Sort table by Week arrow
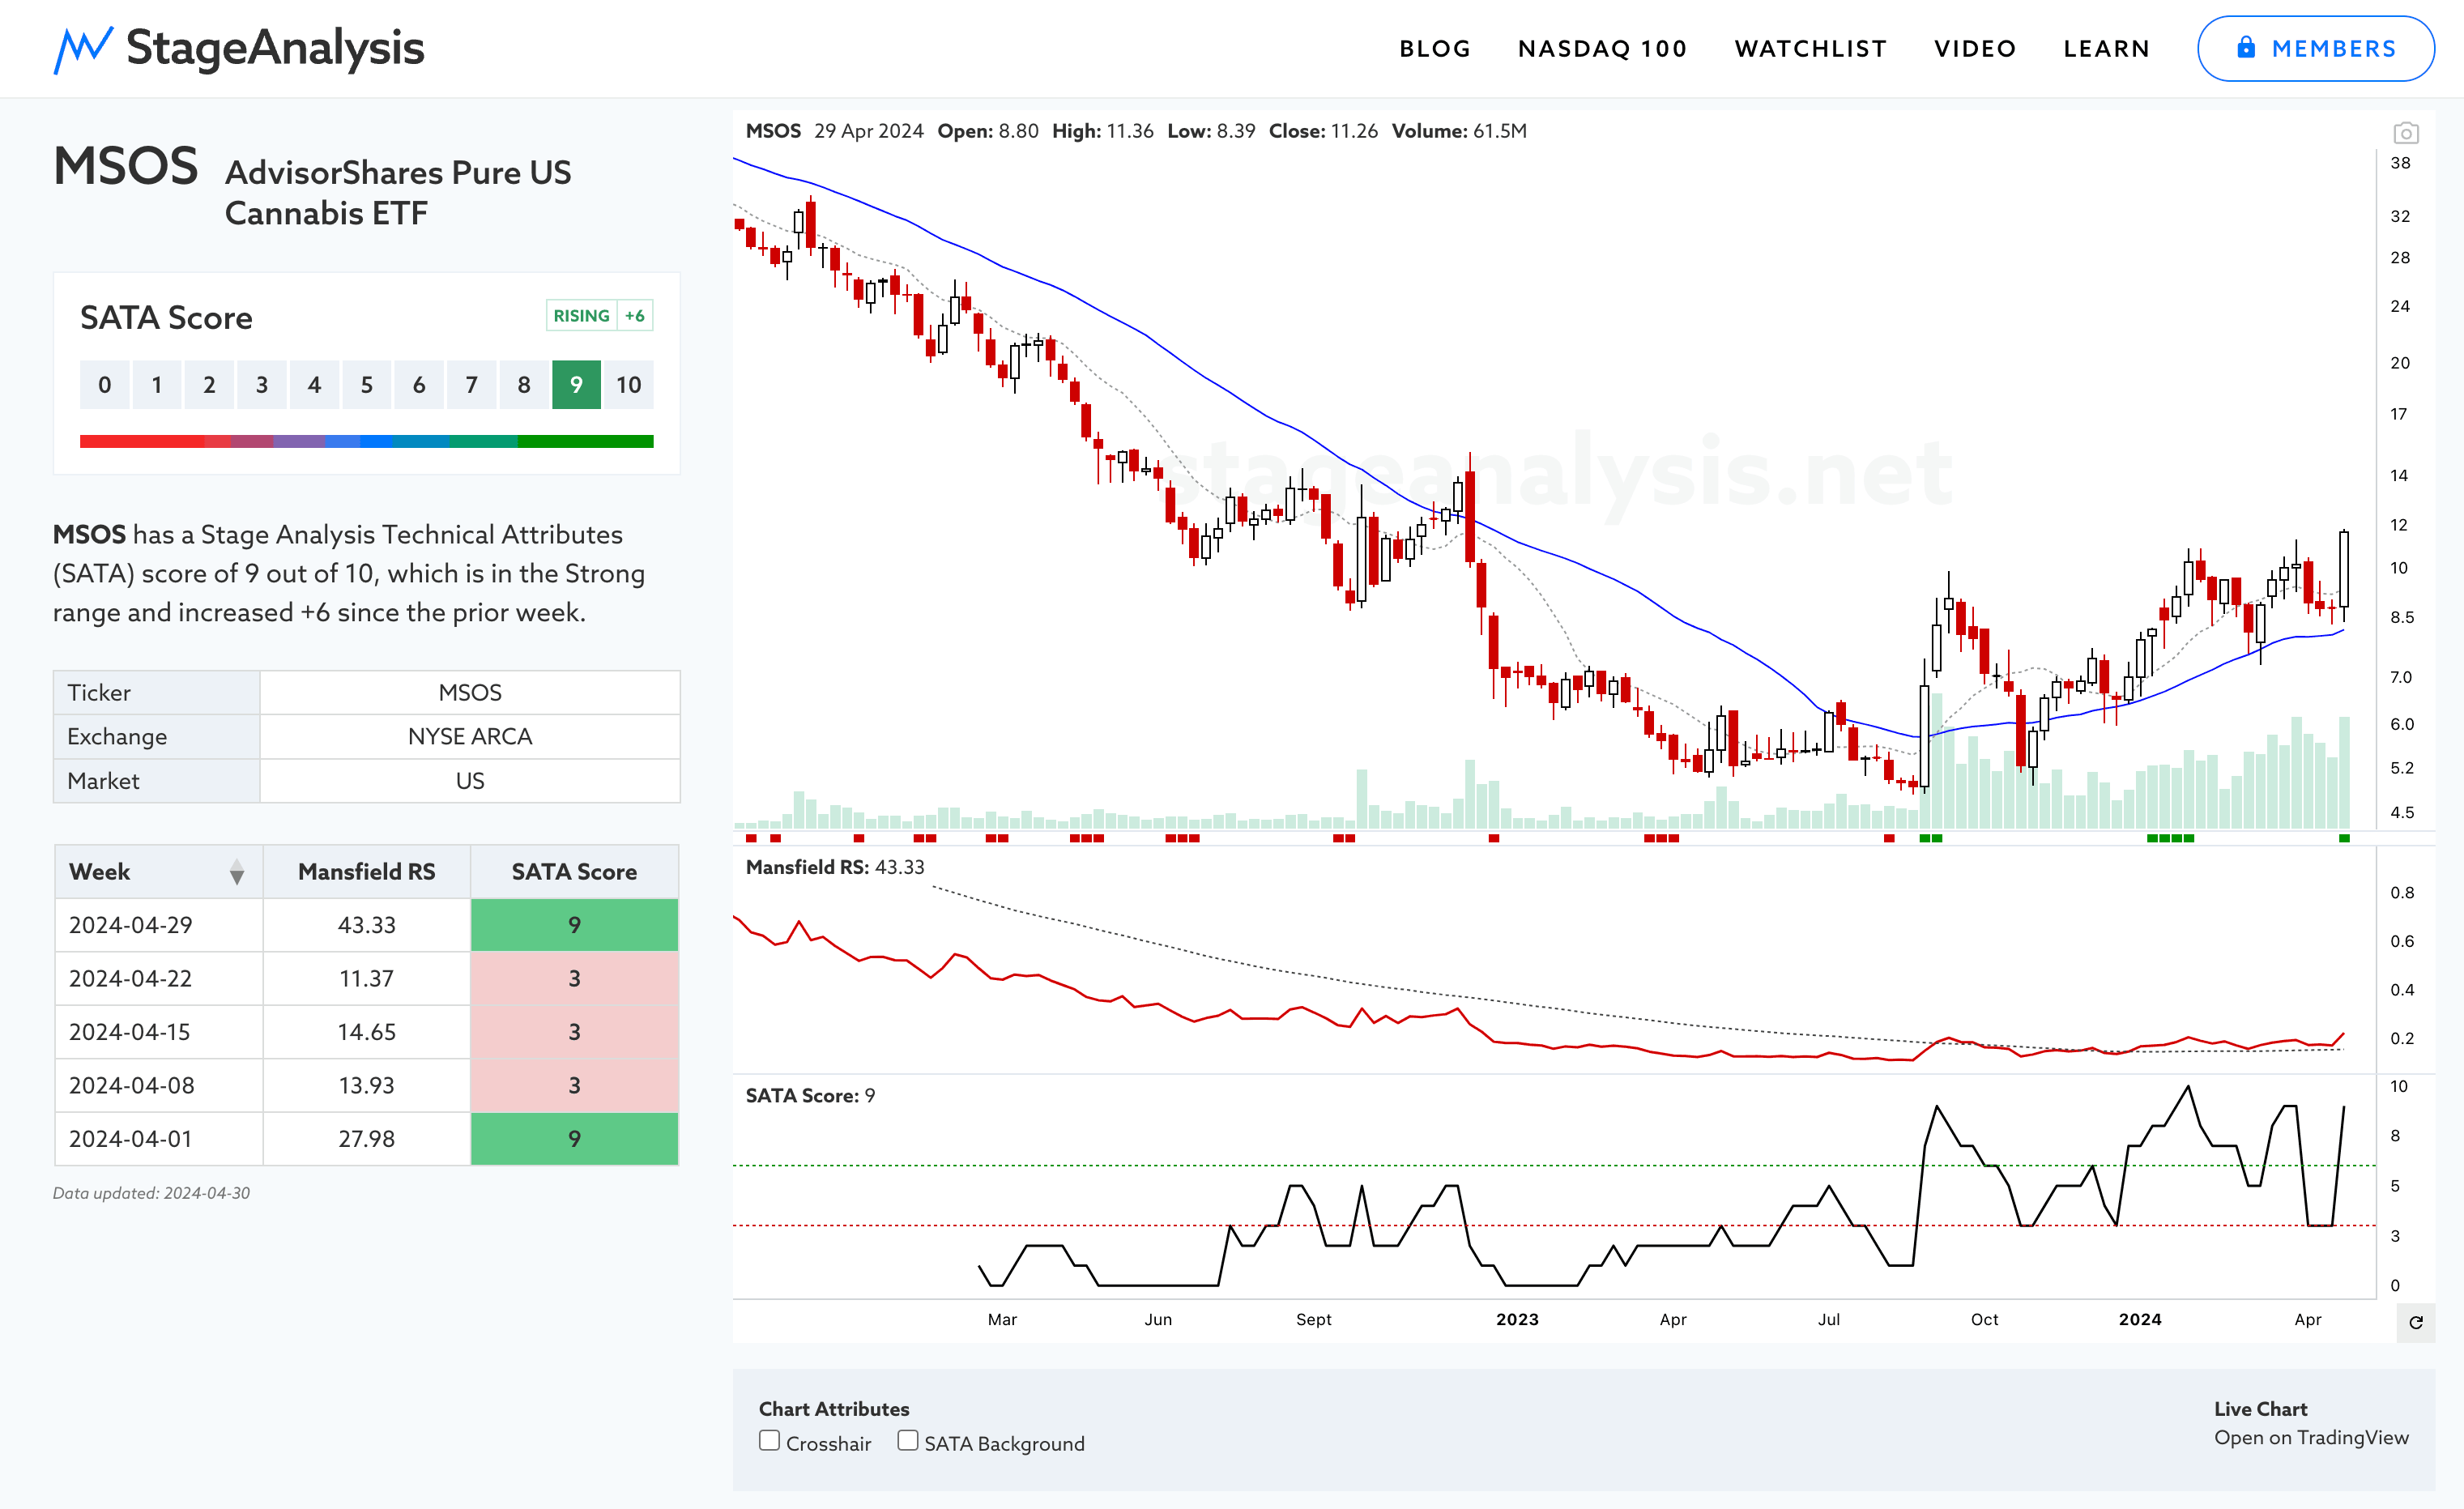2464x1509 pixels. (236, 873)
